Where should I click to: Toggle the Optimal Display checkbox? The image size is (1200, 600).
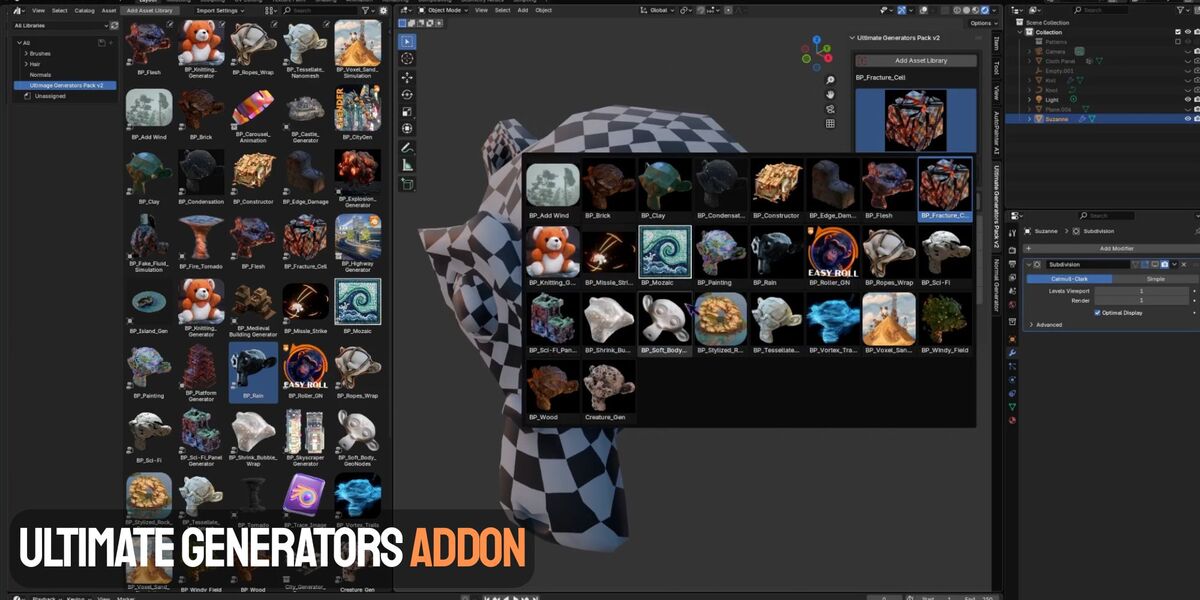click(x=1097, y=312)
